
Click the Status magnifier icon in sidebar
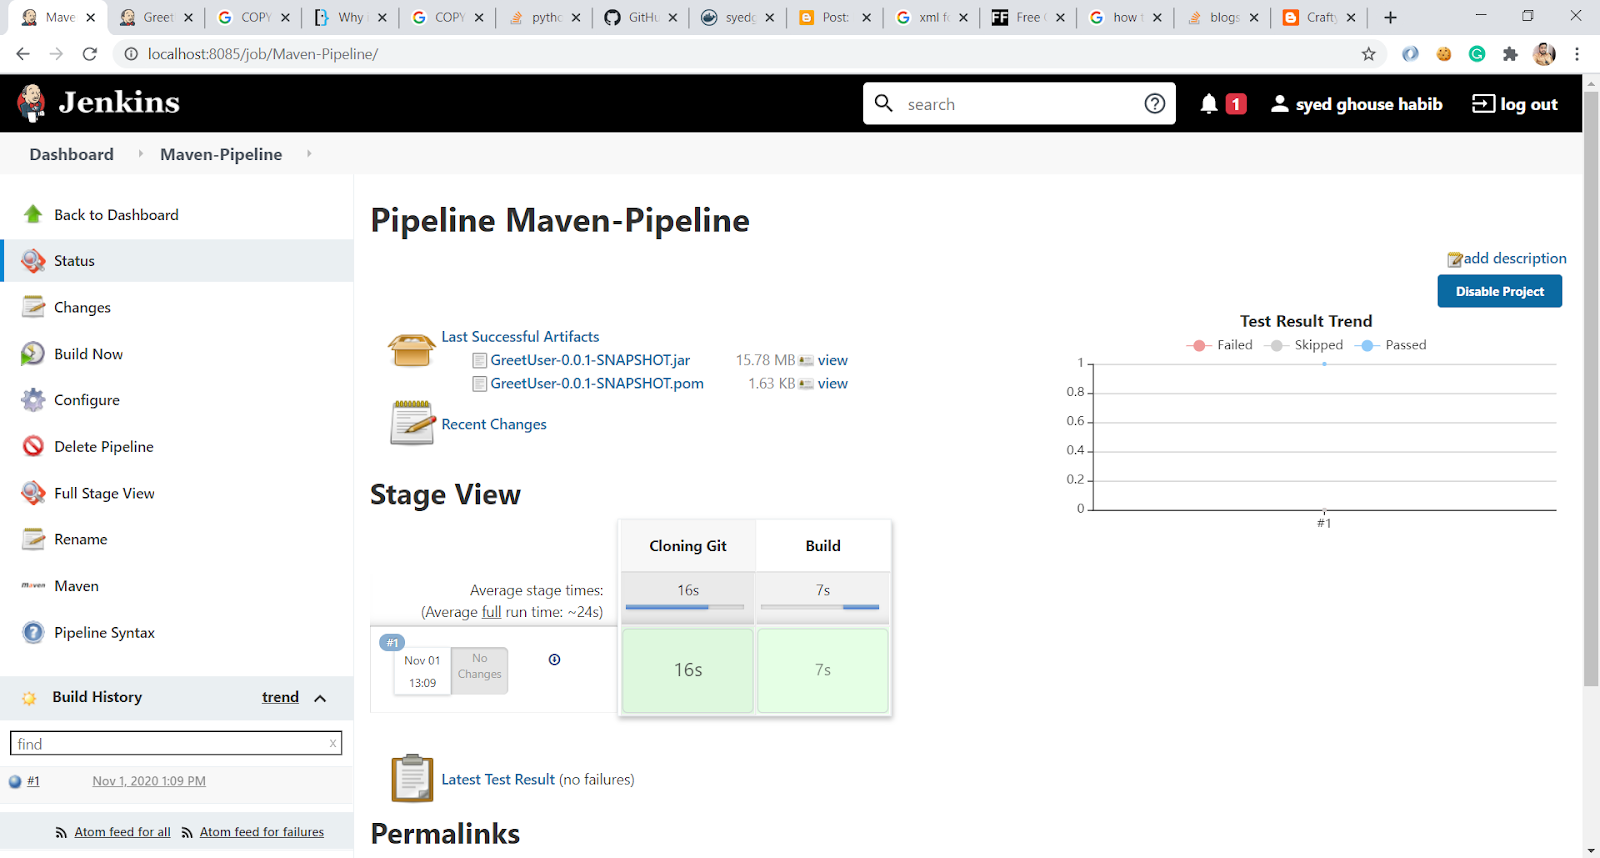click(x=33, y=261)
